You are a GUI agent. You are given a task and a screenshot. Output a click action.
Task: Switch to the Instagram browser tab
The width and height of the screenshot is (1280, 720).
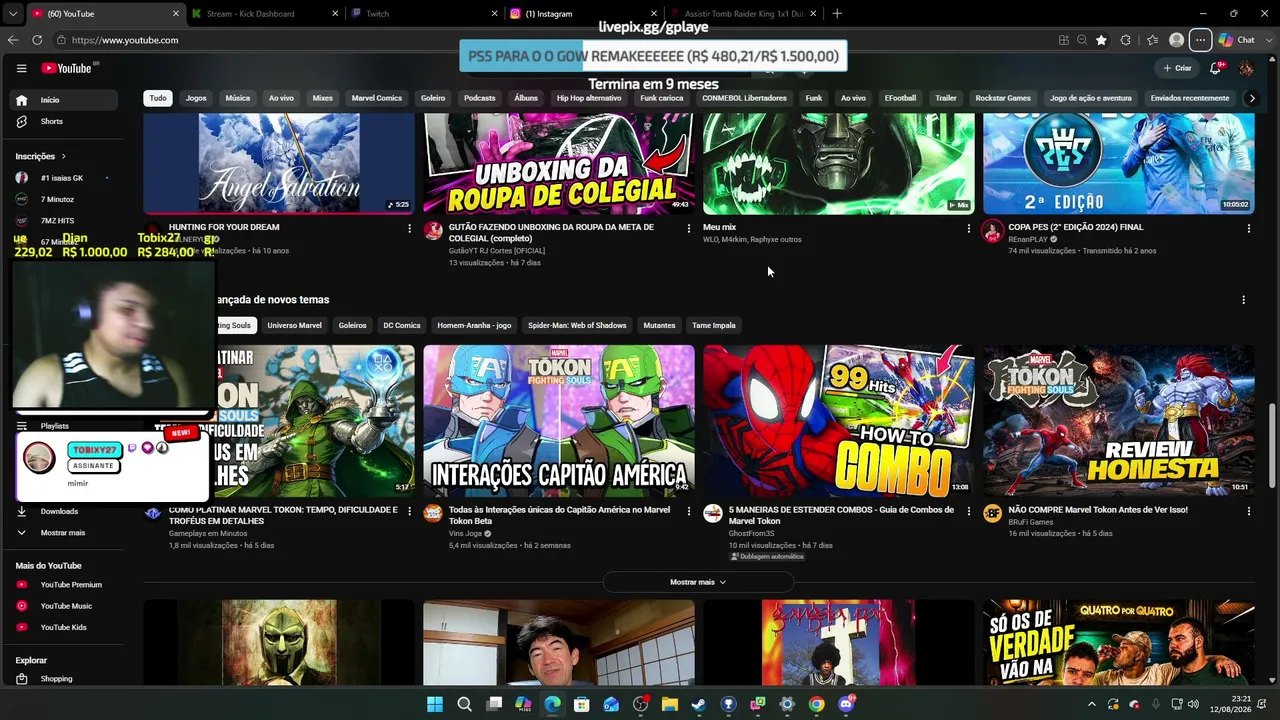(x=584, y=14)
